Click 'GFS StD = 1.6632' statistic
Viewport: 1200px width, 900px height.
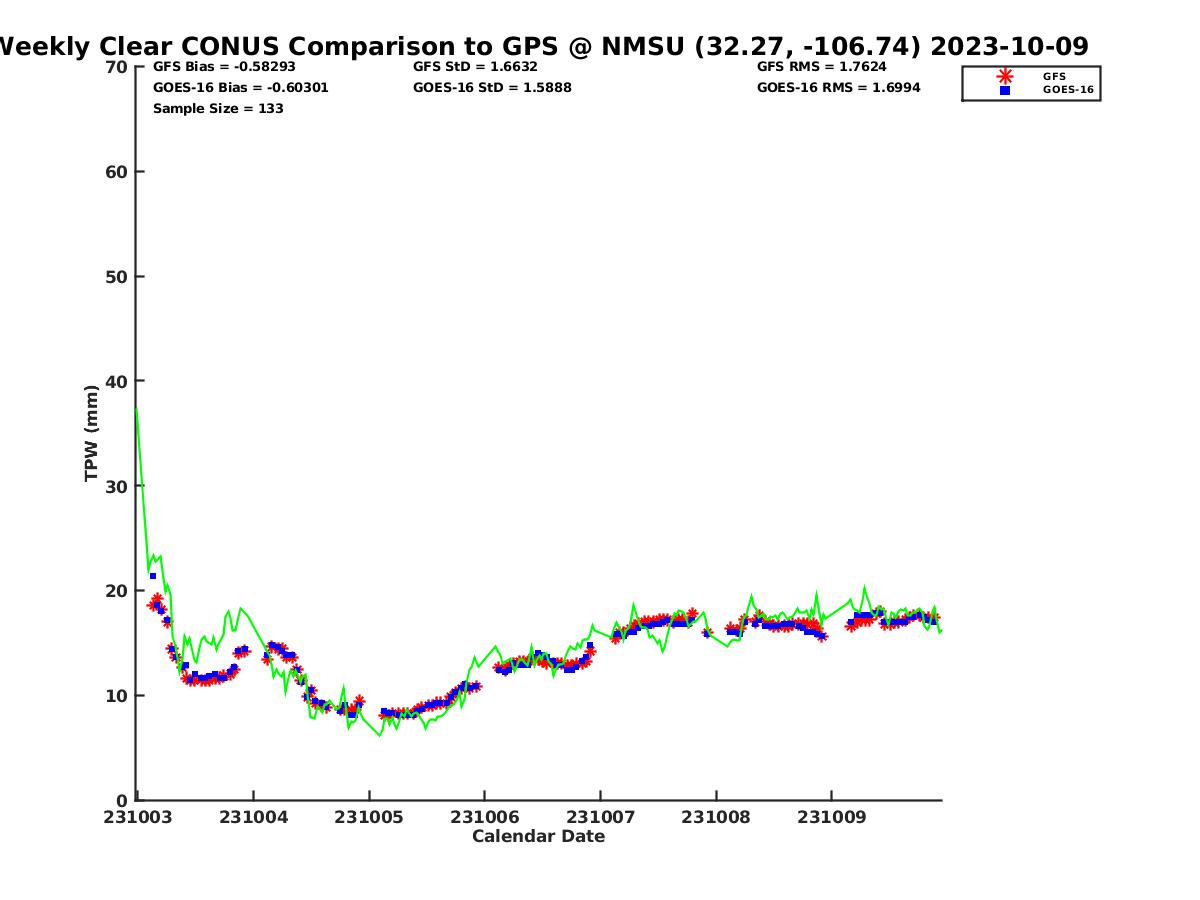[x=475, y=67]
